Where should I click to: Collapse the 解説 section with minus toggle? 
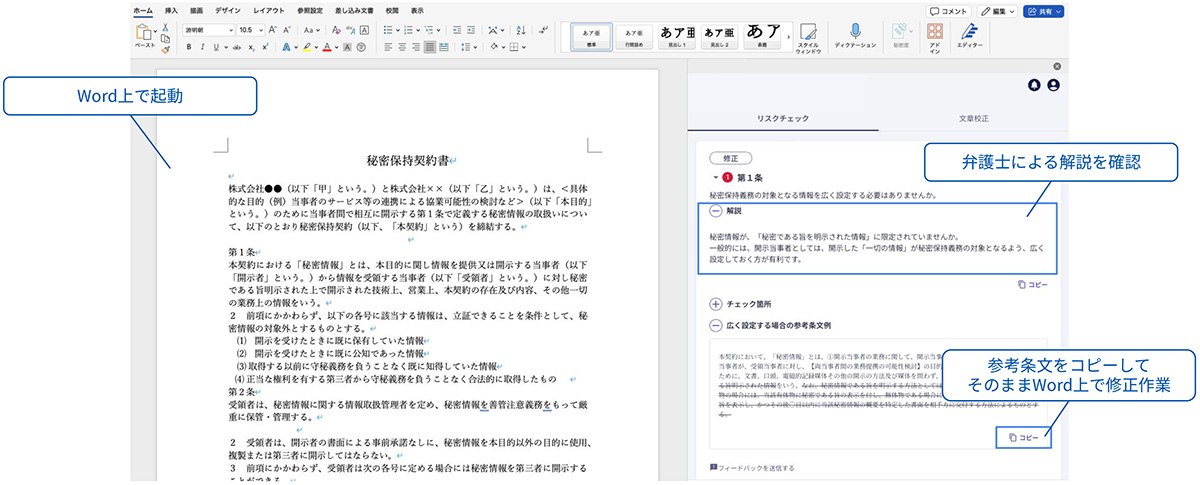[716, 212]
